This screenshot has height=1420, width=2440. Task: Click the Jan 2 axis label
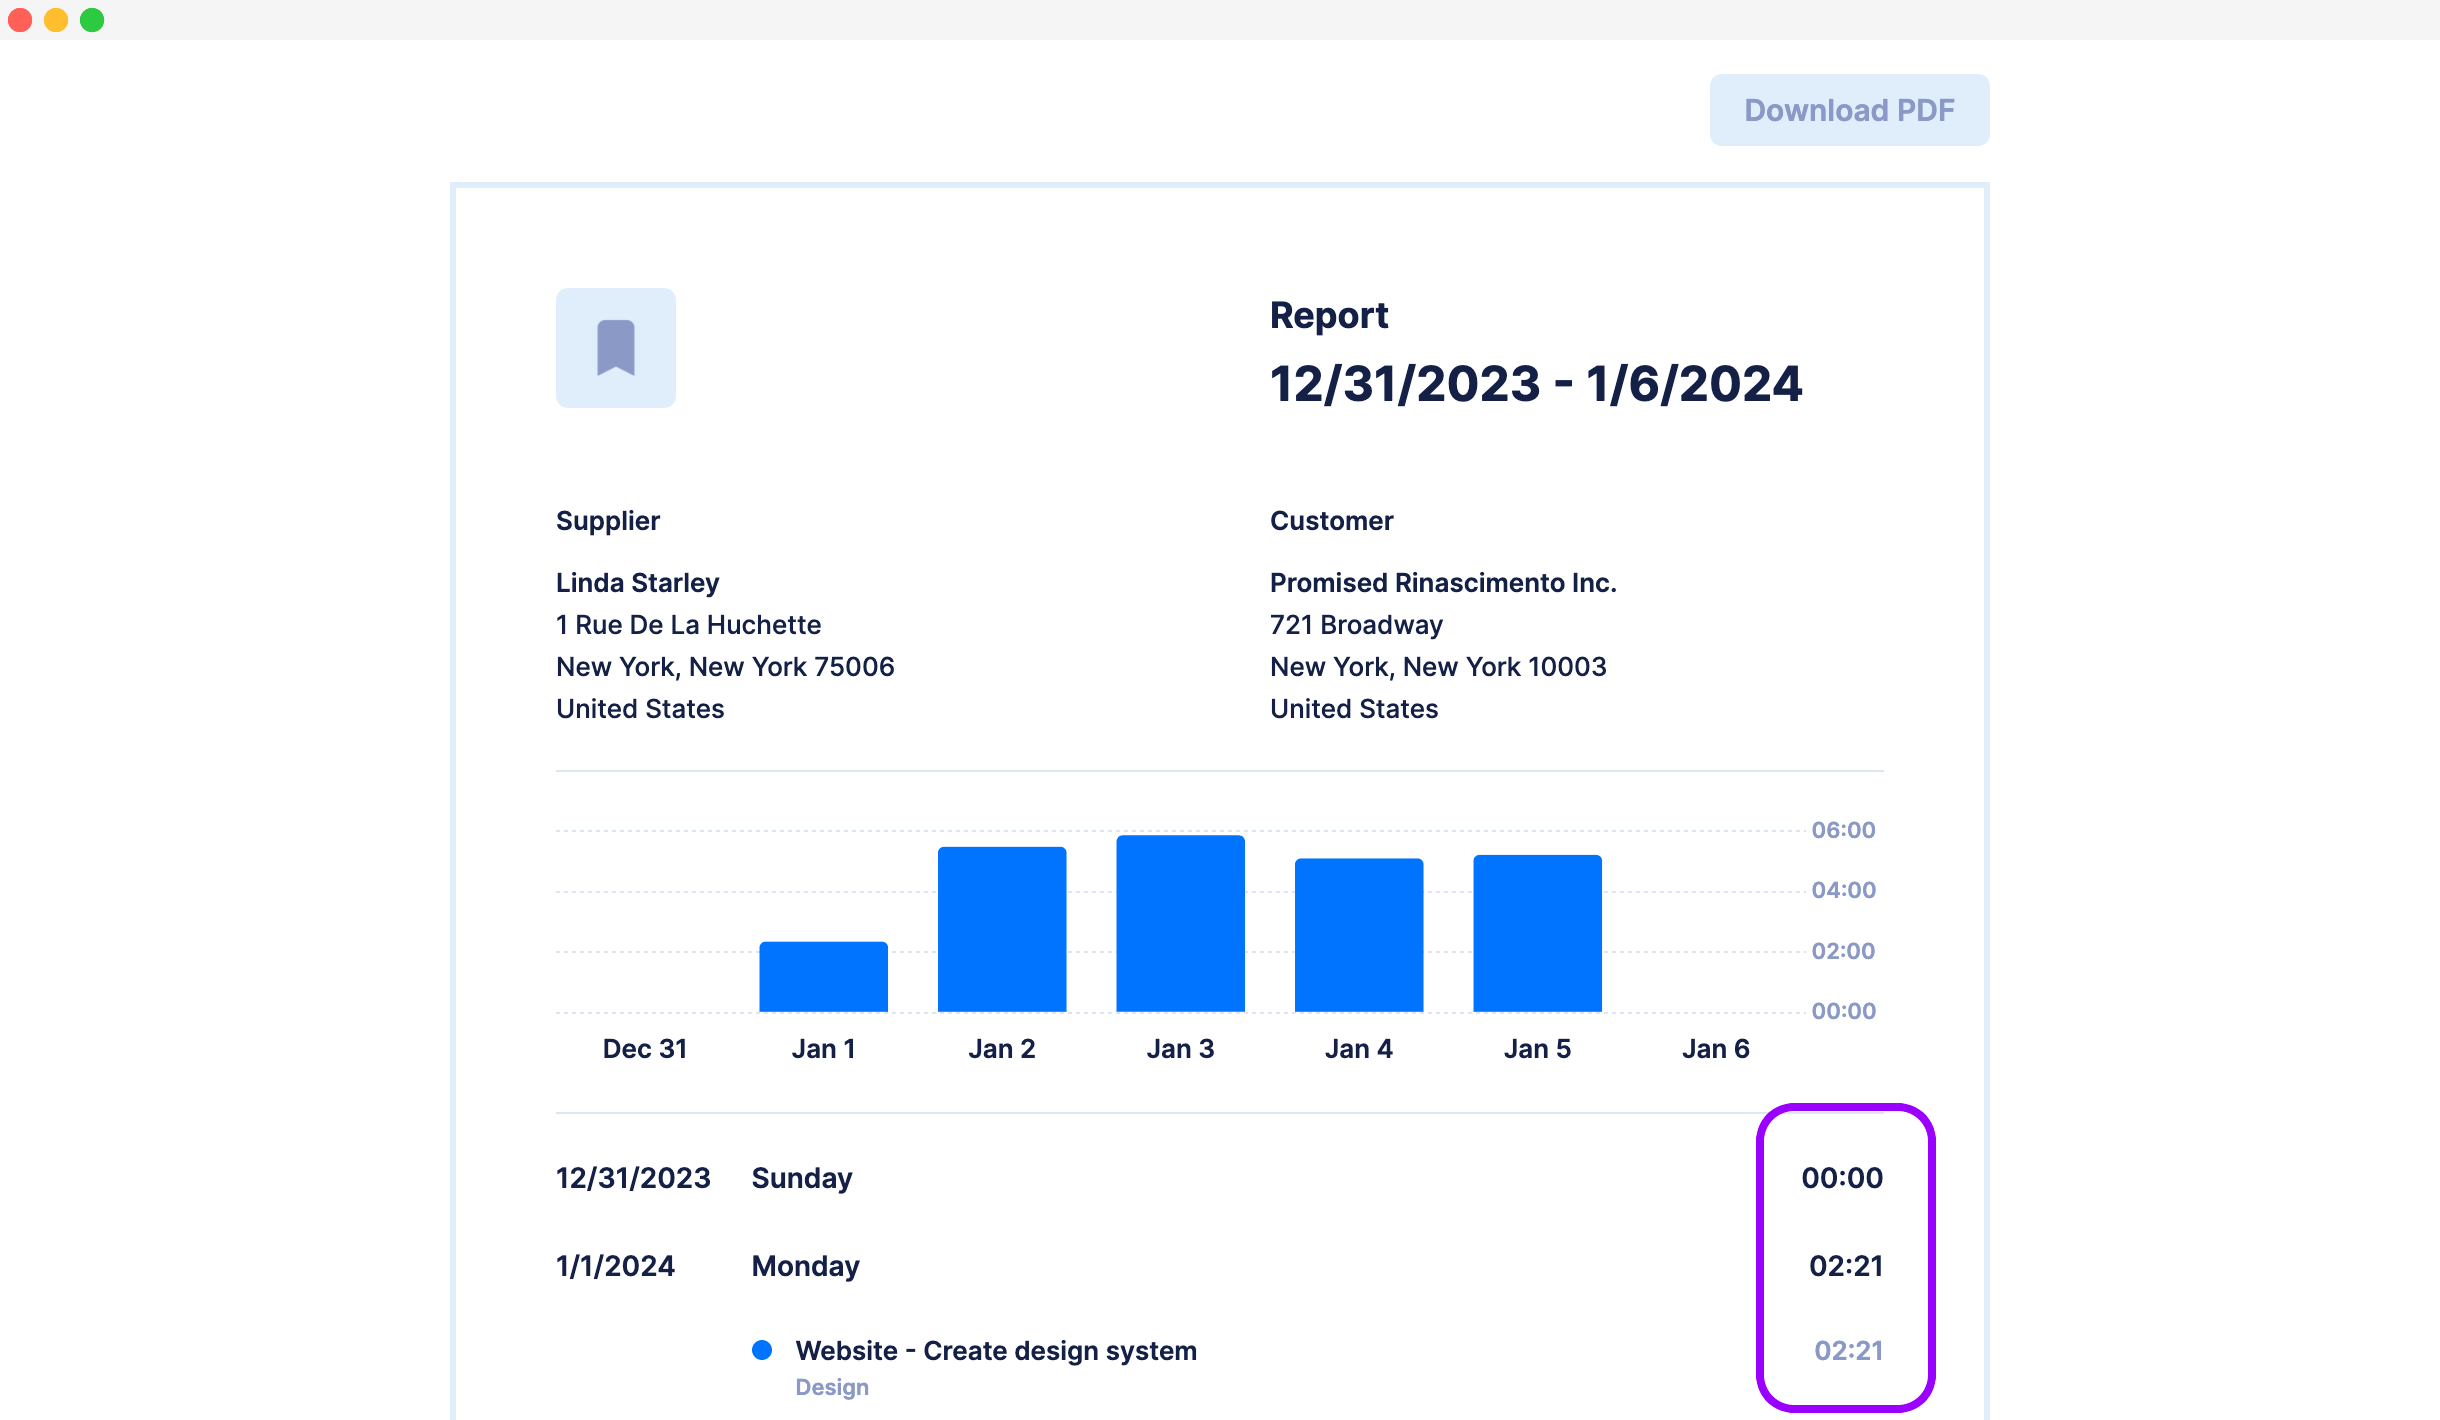(1002, 1049)
